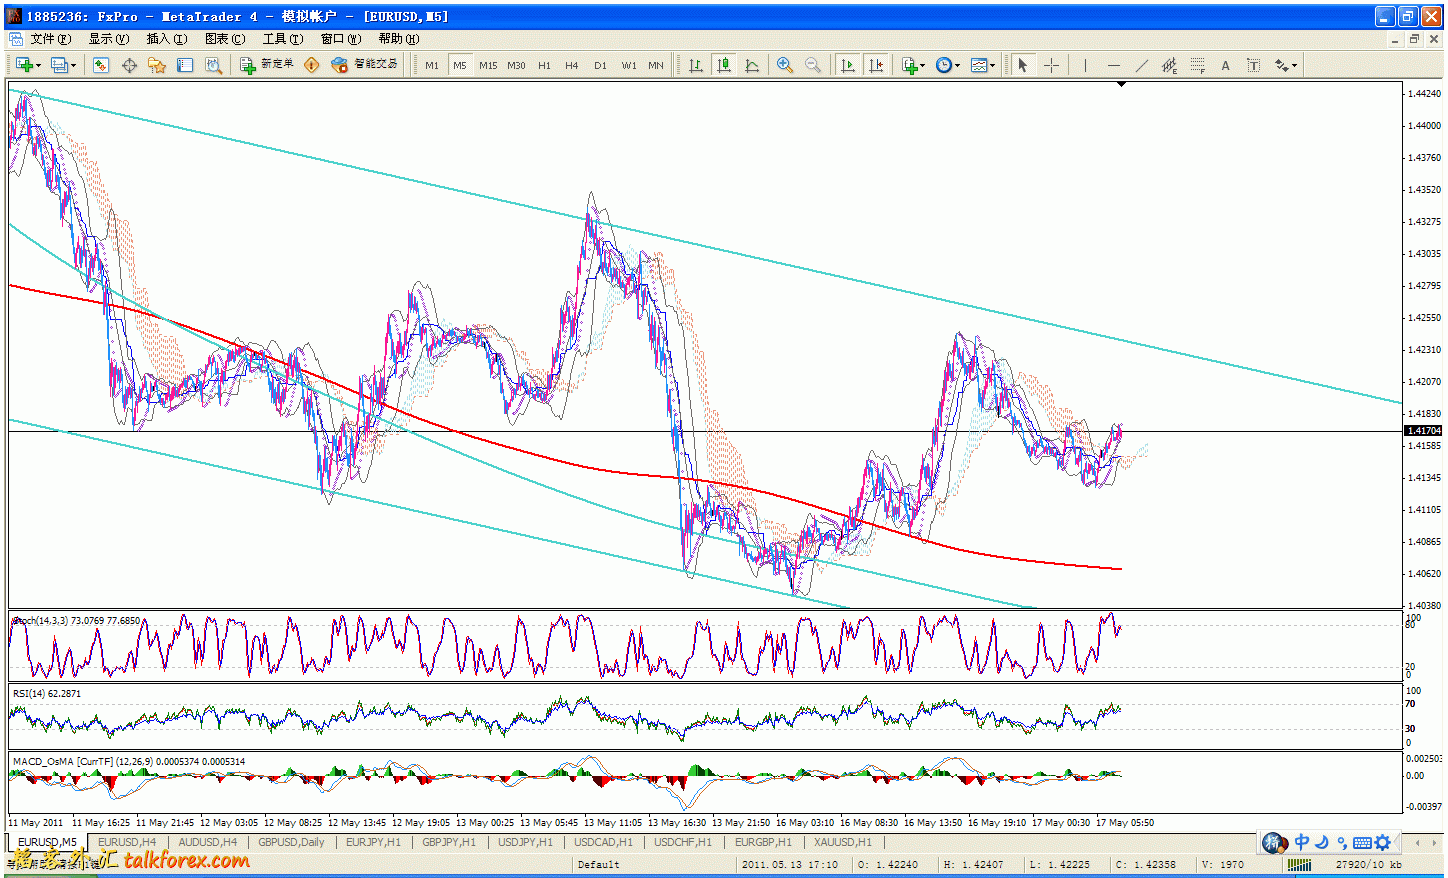Toggle AutoTrading (智能交易) button
Viewport: 1448px width, 878px height.
click(x=365, y=65)
